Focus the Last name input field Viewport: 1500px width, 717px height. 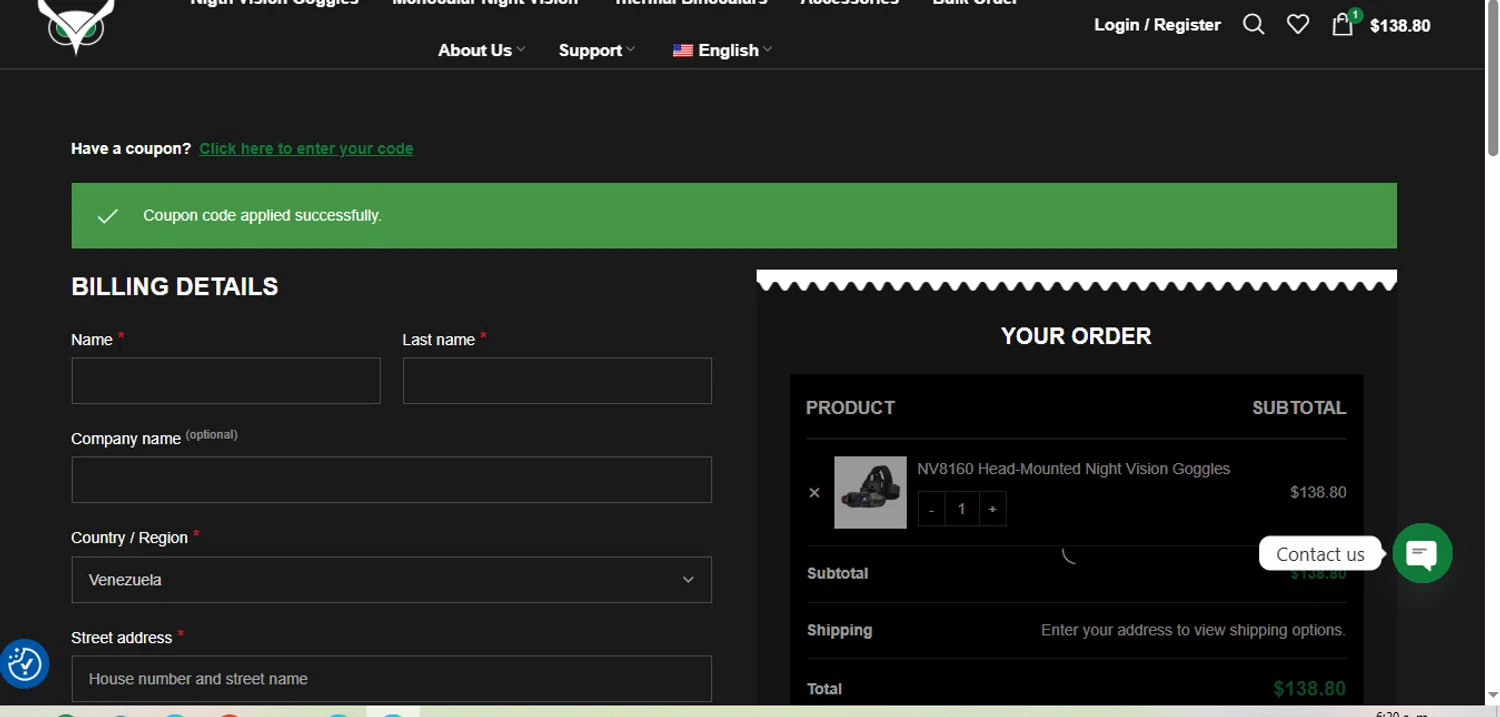[x=557, y=381]
